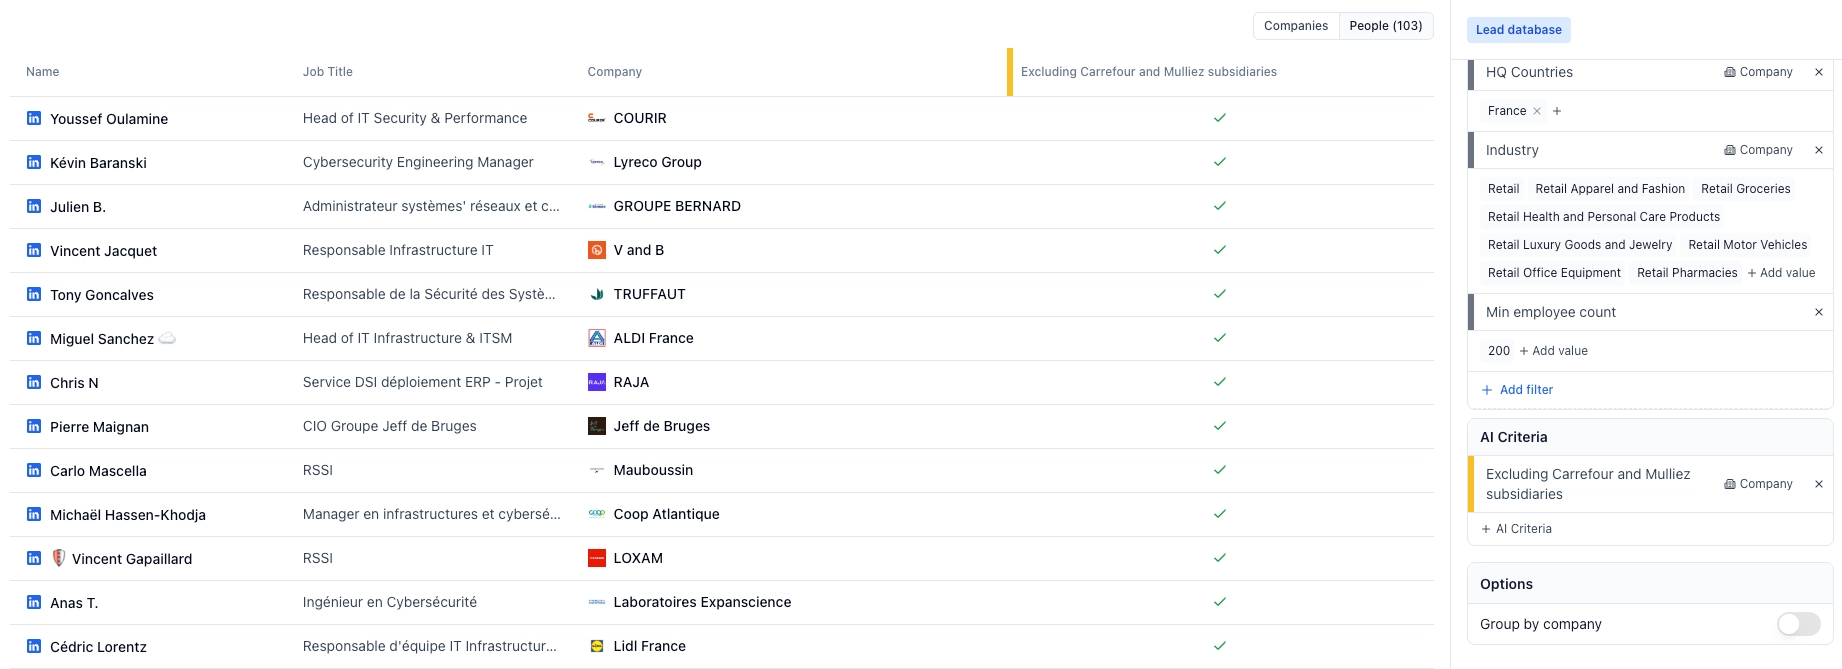Open Pierre Maignan's LinkedIn icon
Viewport: 1842px width, 669px height.
coord(34,426)
